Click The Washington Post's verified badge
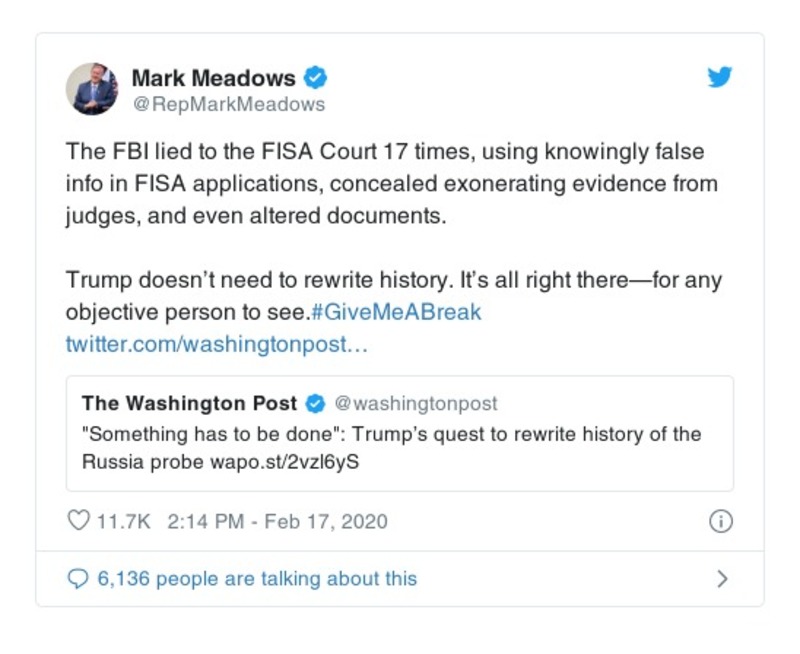The image size is (800, 654). point(315,404)
